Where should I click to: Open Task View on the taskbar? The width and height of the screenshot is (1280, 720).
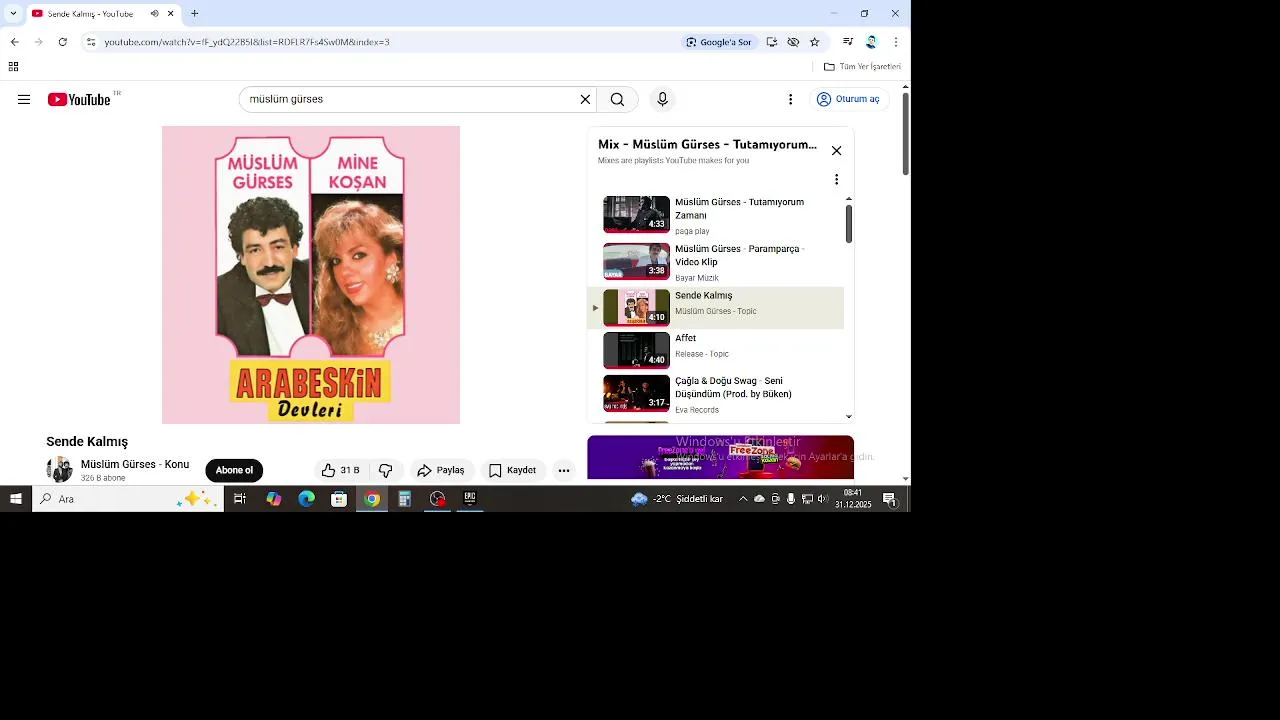[240, 499]
